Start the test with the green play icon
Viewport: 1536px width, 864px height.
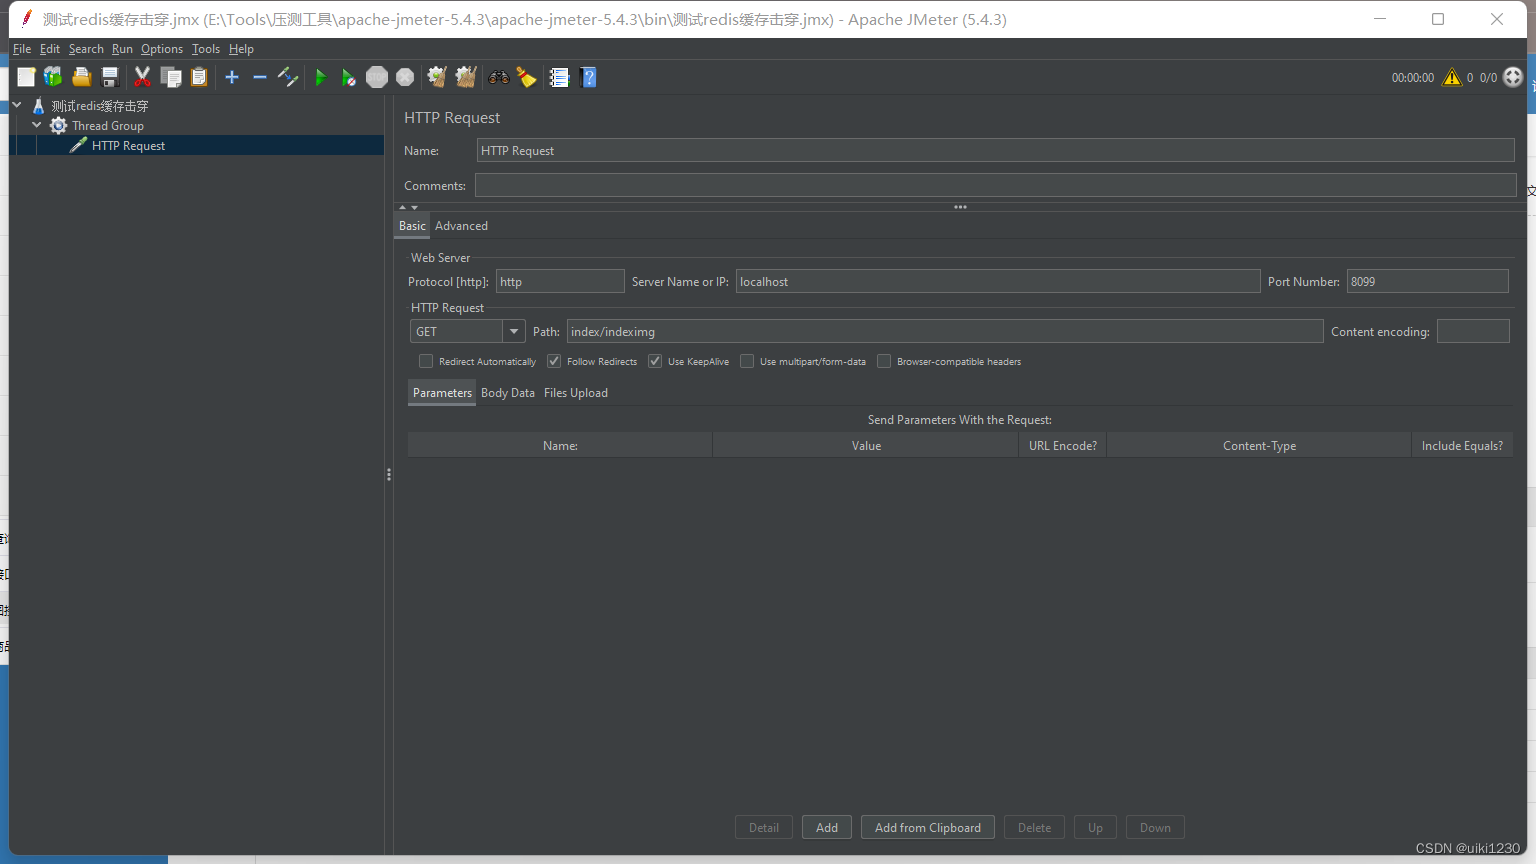[x=320, y=77]
